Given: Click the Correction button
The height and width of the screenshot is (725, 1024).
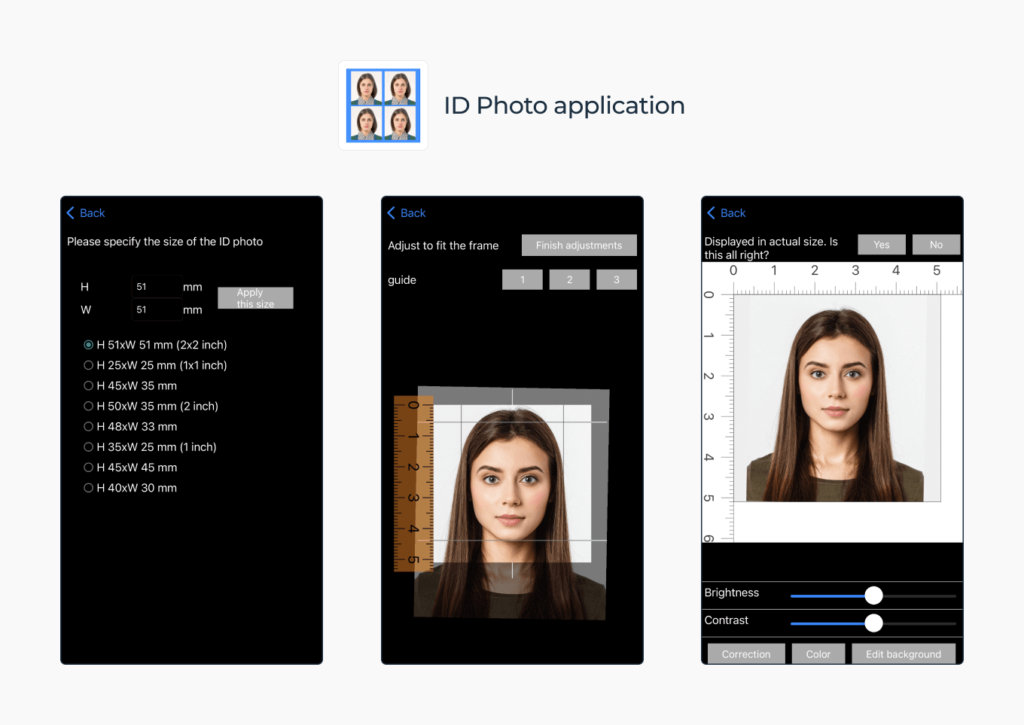Looking at the screenshot, I should (745, 653).
